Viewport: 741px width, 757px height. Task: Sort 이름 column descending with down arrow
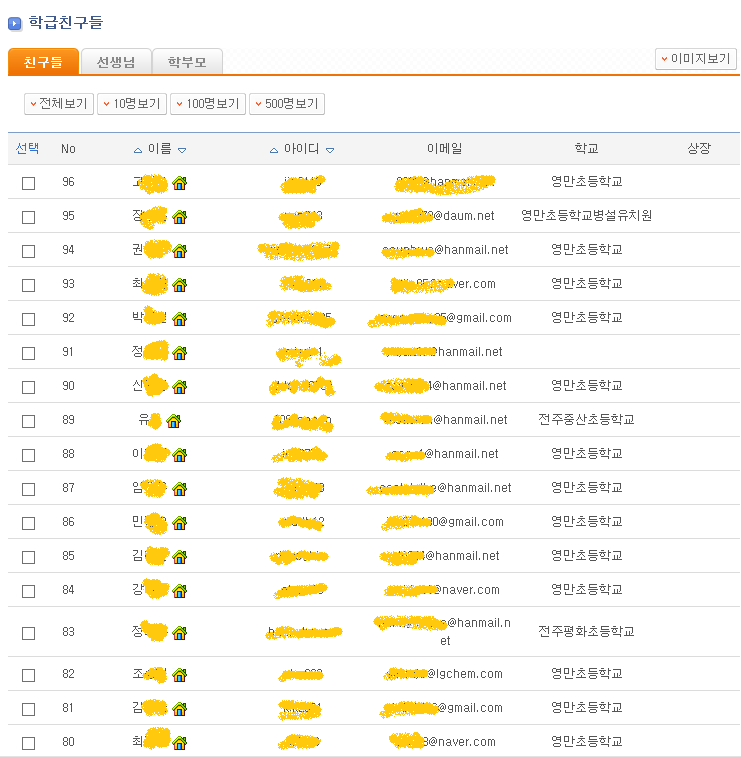pyautogui.click(x=182, y=150)
